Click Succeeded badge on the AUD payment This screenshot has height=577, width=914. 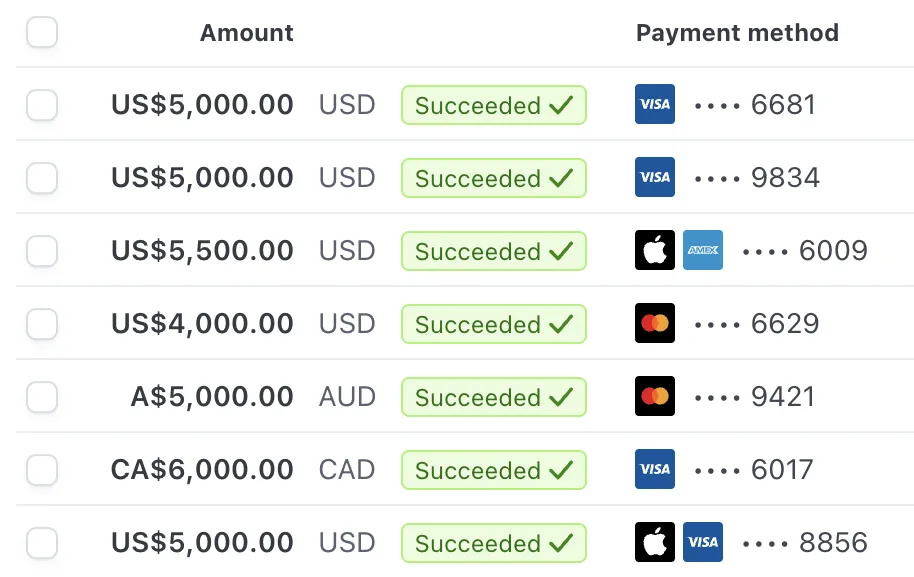point(493,397)
